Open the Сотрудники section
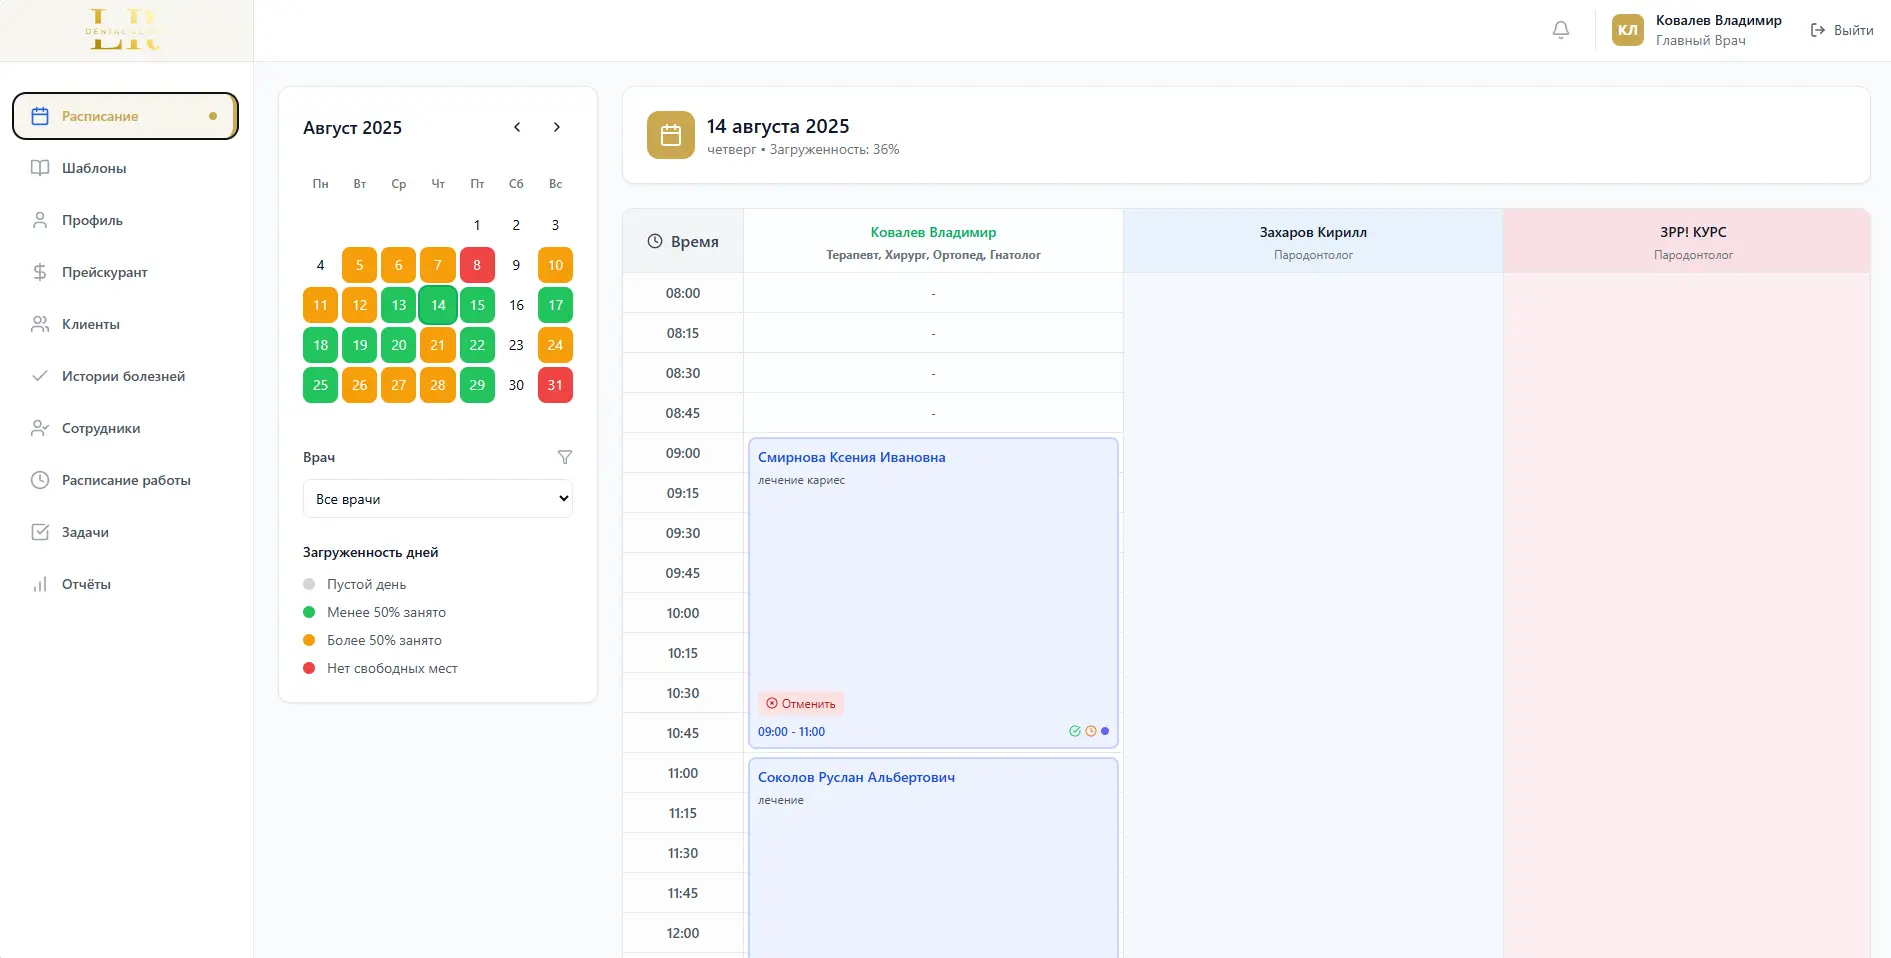The image size is (1891, 958). (100, 428)
